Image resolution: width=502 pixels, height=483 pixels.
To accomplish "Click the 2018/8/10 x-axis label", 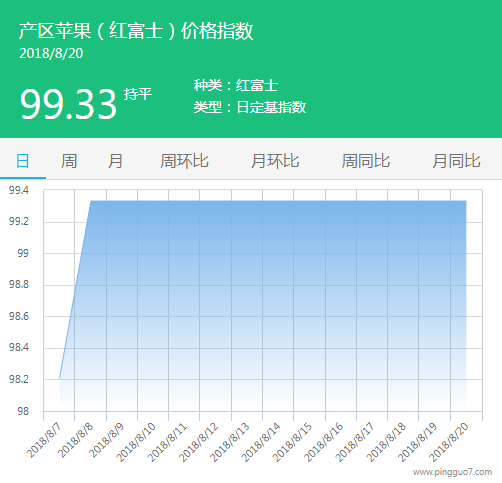I will point(137,442).
